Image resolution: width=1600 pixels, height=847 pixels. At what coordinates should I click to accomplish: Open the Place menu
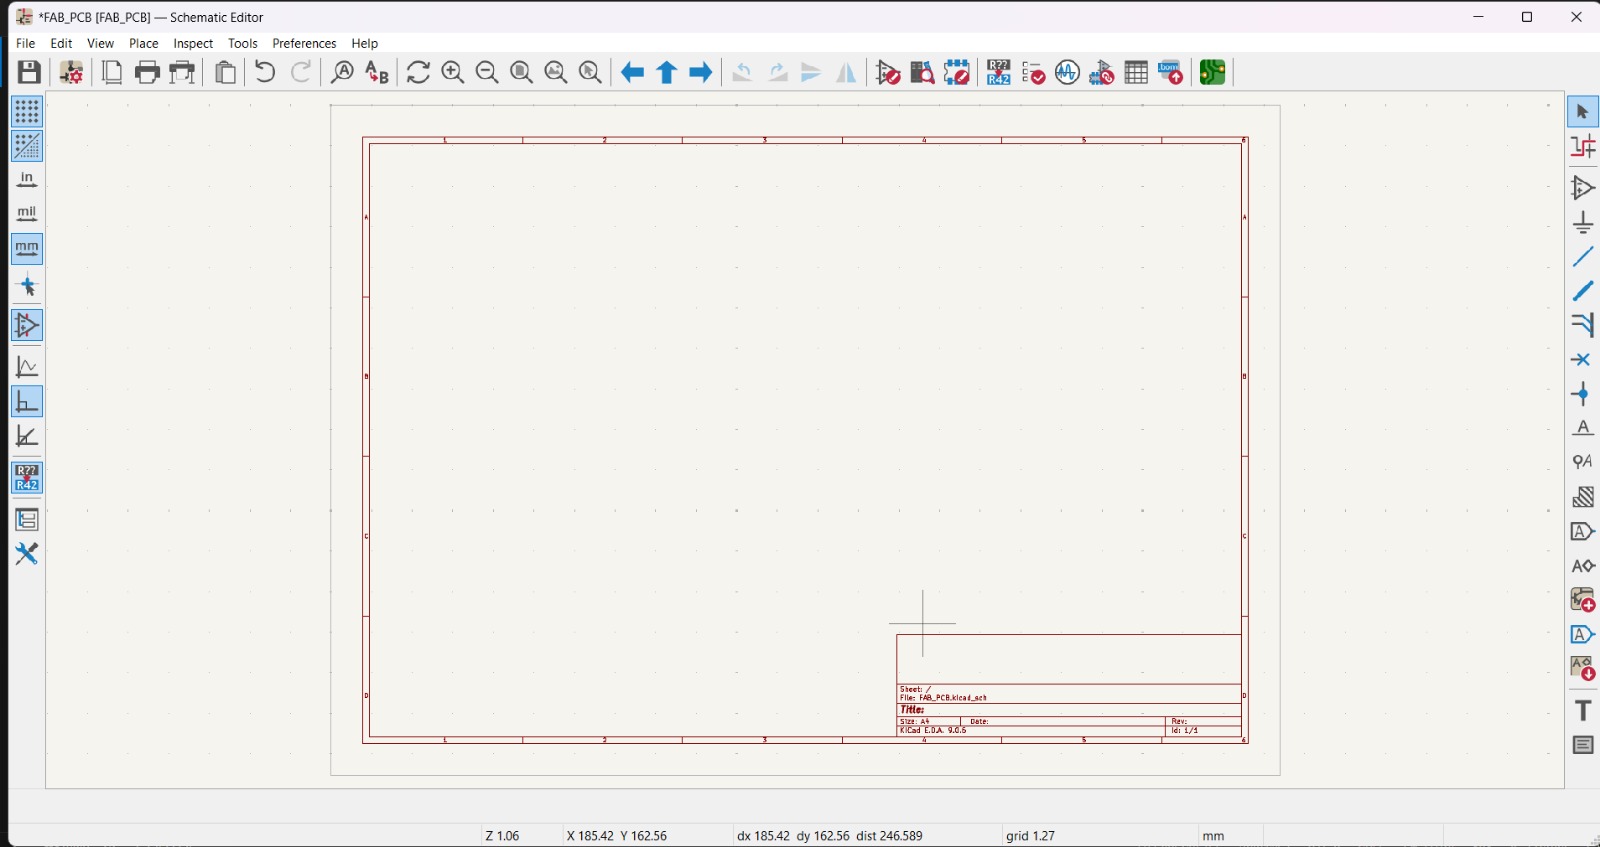pos(144,43)
